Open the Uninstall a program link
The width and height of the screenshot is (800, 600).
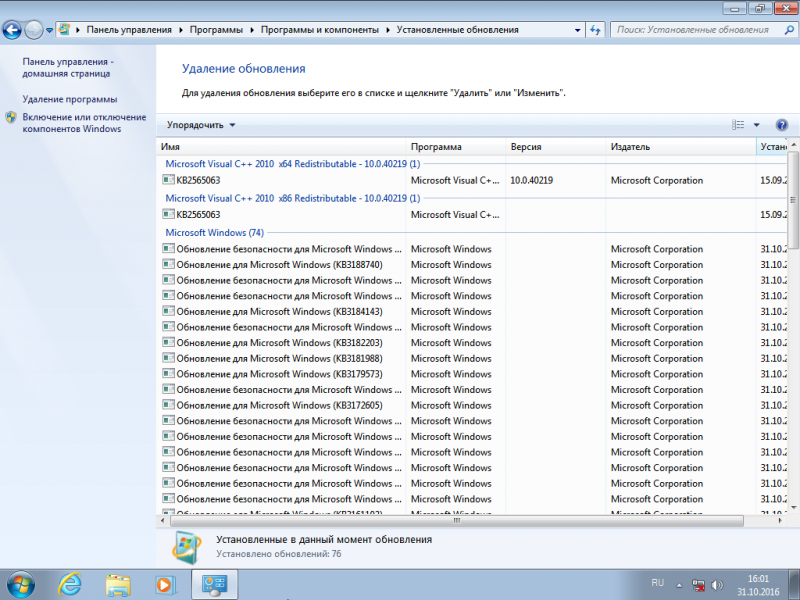coord(70,99)
